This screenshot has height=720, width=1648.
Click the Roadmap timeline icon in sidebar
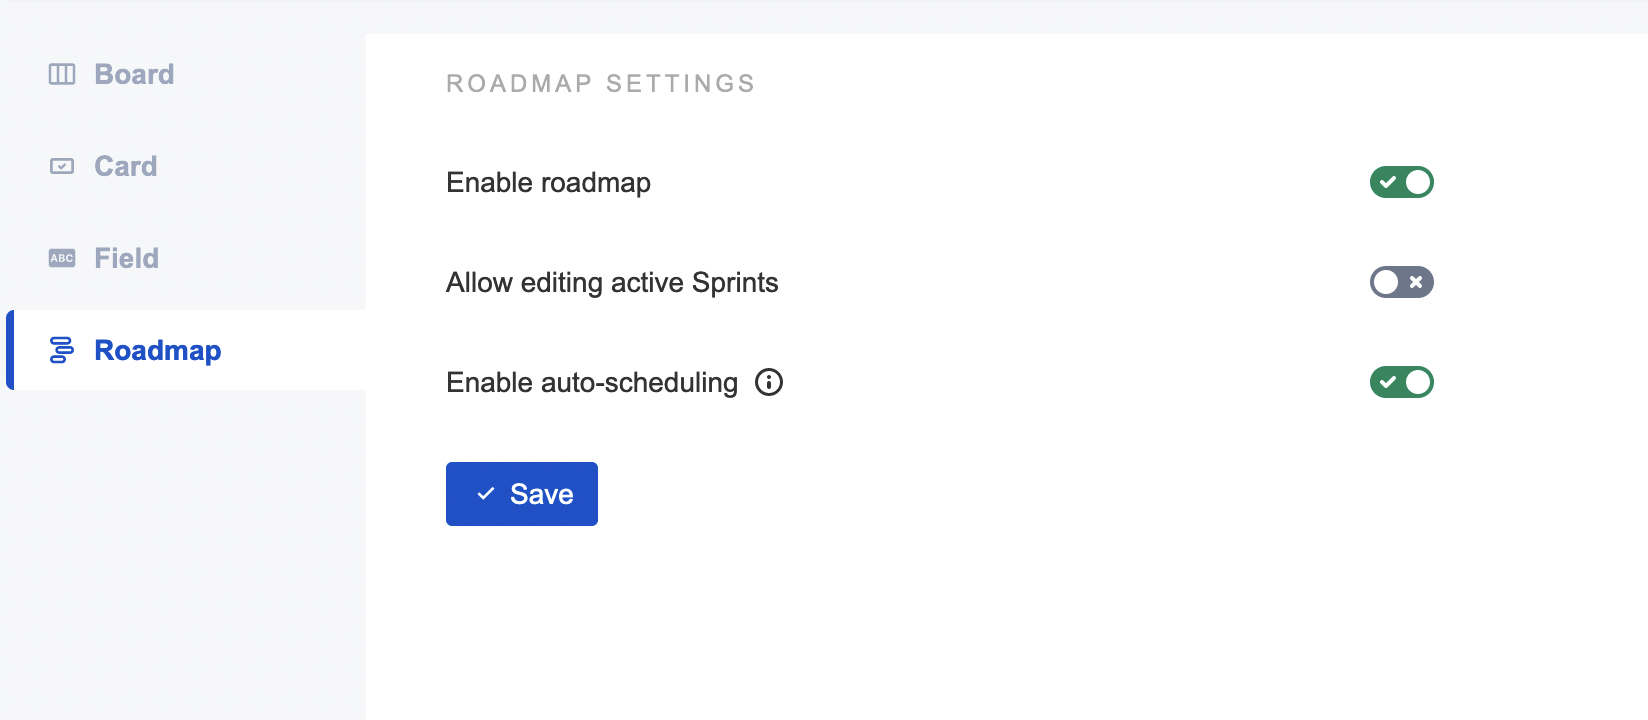coord(62,350)
